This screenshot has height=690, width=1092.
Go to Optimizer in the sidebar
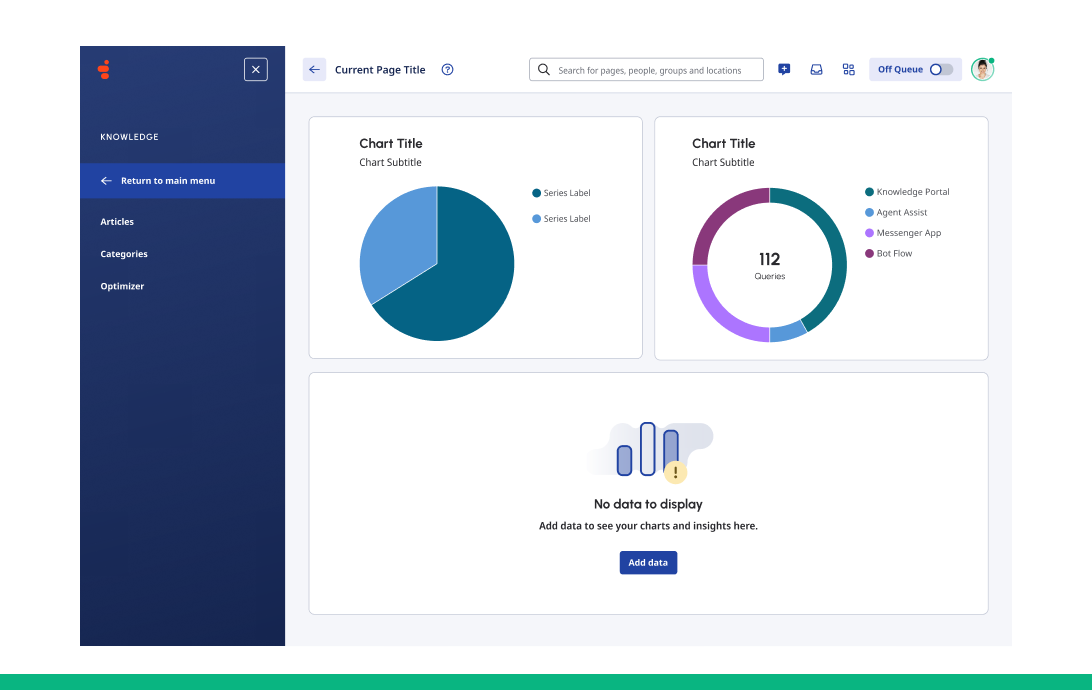pyautogui.click(x=122, y=286)
